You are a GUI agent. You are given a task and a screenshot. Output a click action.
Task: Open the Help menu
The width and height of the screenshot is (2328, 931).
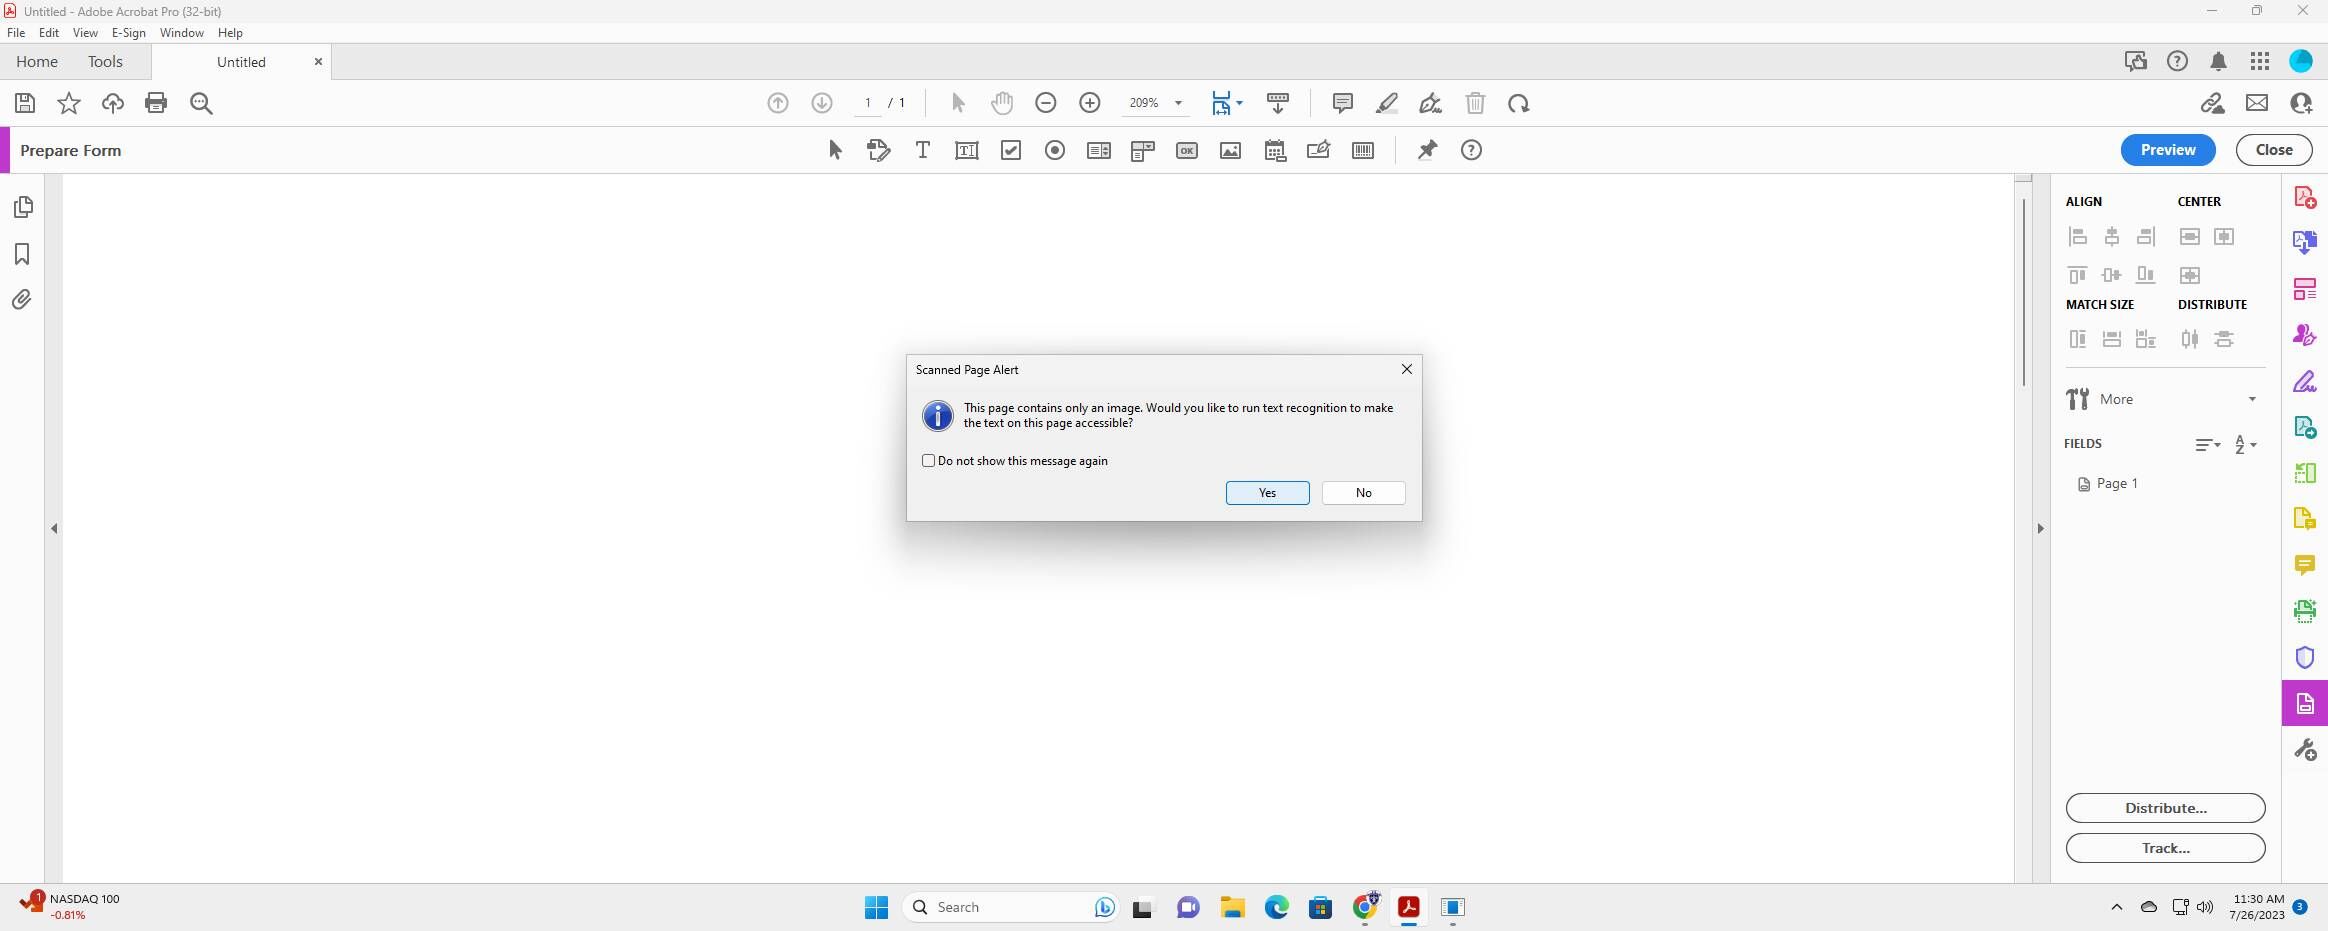pos(230,33)
